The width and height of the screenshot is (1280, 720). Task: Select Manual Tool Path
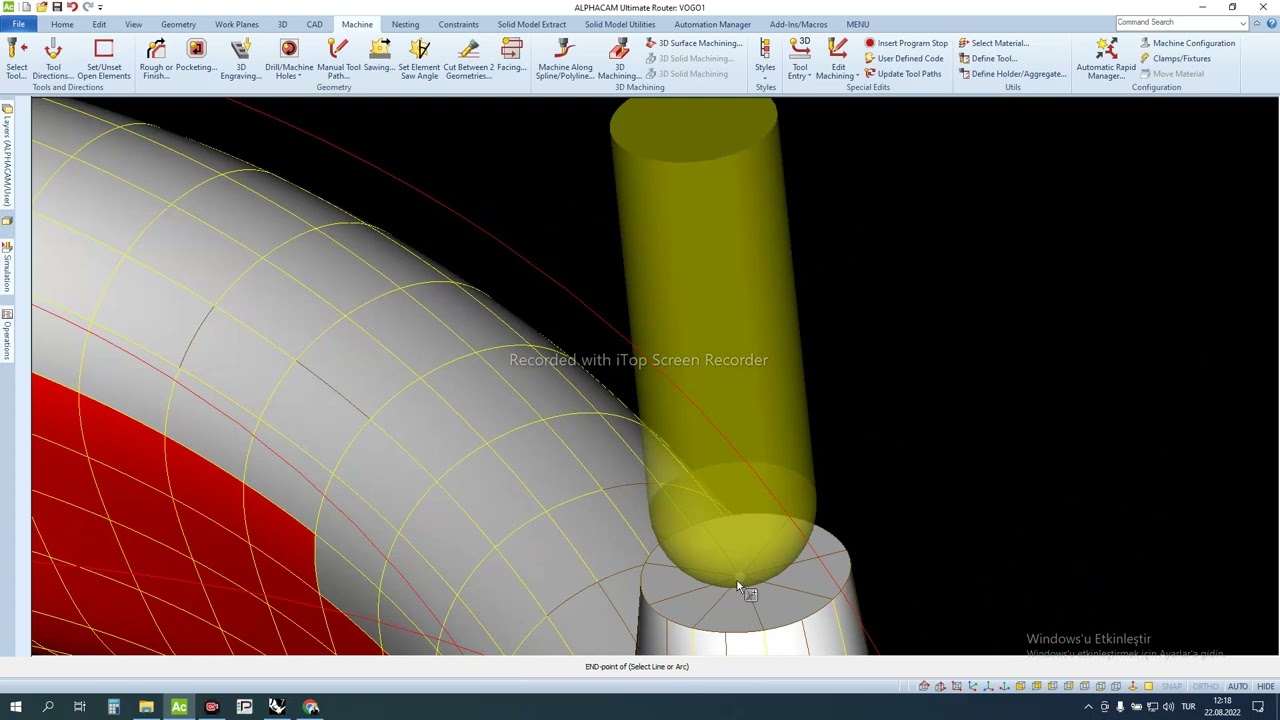click(338, 60)
